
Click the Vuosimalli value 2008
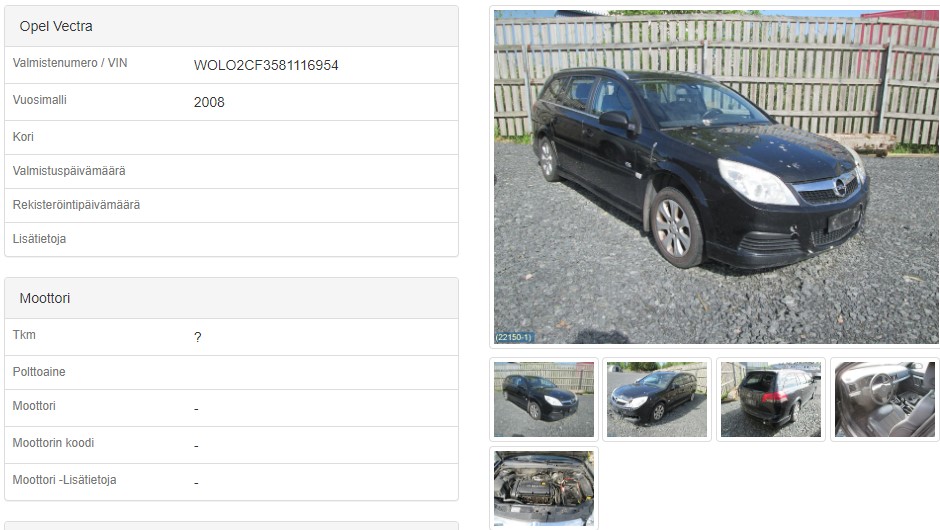click(x=209, y=103)
